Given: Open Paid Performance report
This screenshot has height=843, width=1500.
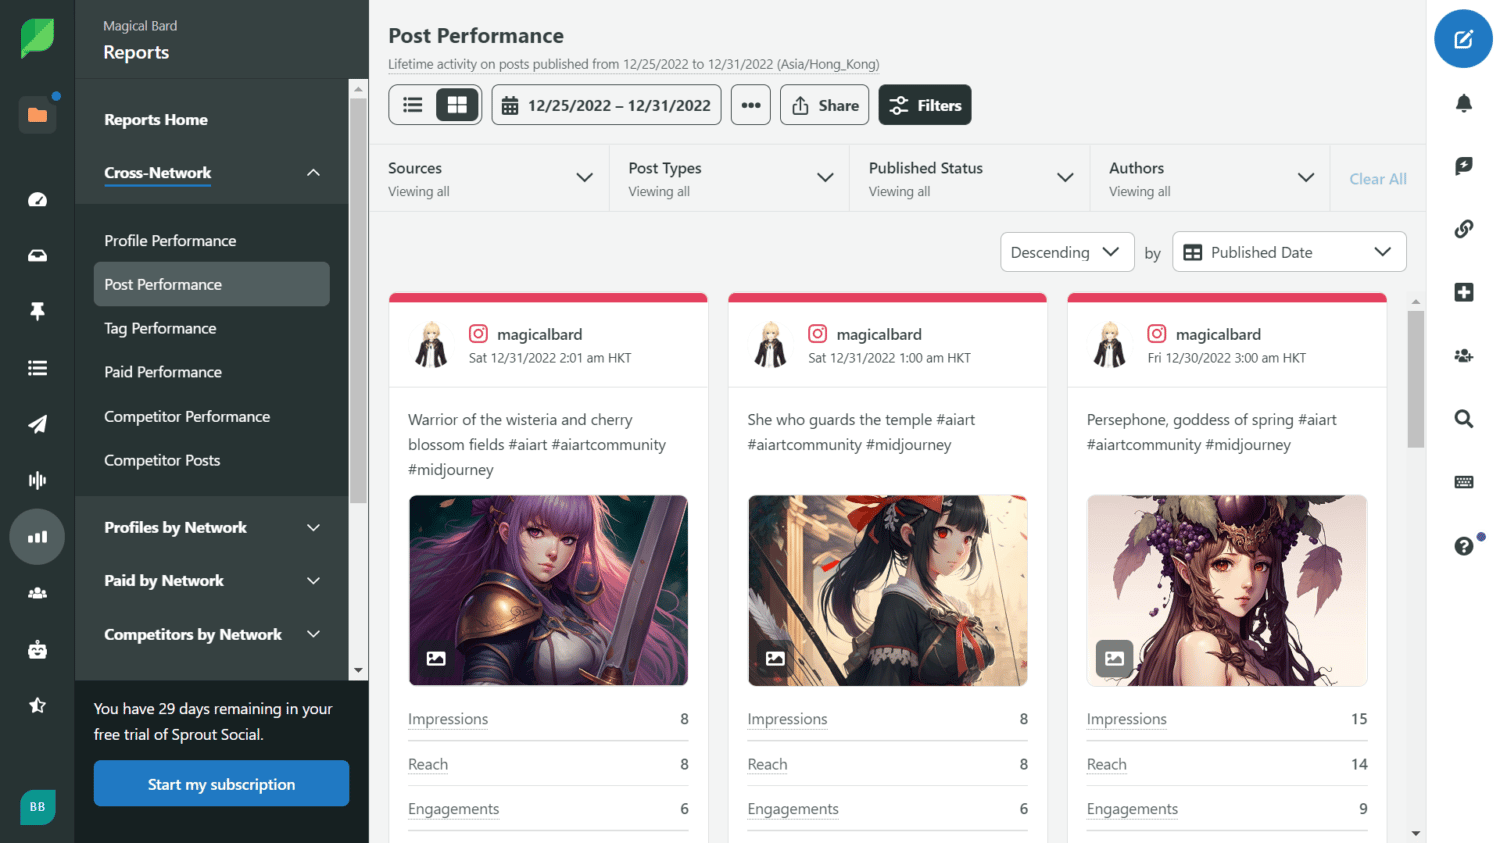Looking at the screenshot, I should click(163, 372).
